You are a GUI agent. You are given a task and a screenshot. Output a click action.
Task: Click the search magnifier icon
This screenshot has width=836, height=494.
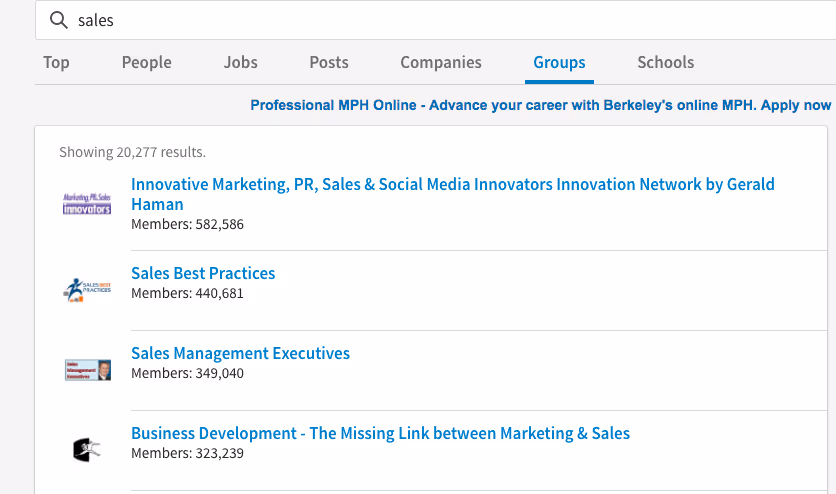click(58, 20)
